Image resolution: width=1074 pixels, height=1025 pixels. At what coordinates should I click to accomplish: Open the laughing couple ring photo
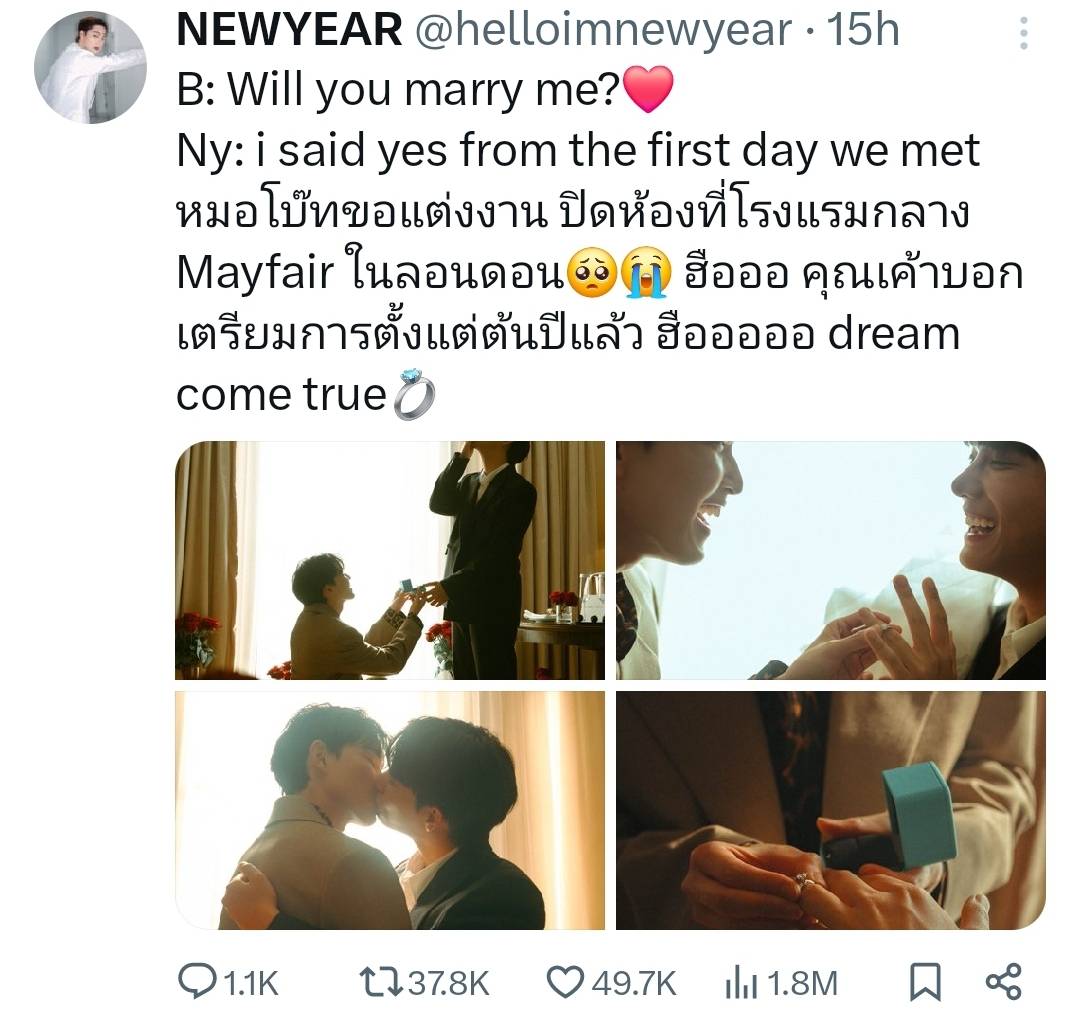(831, 560)
